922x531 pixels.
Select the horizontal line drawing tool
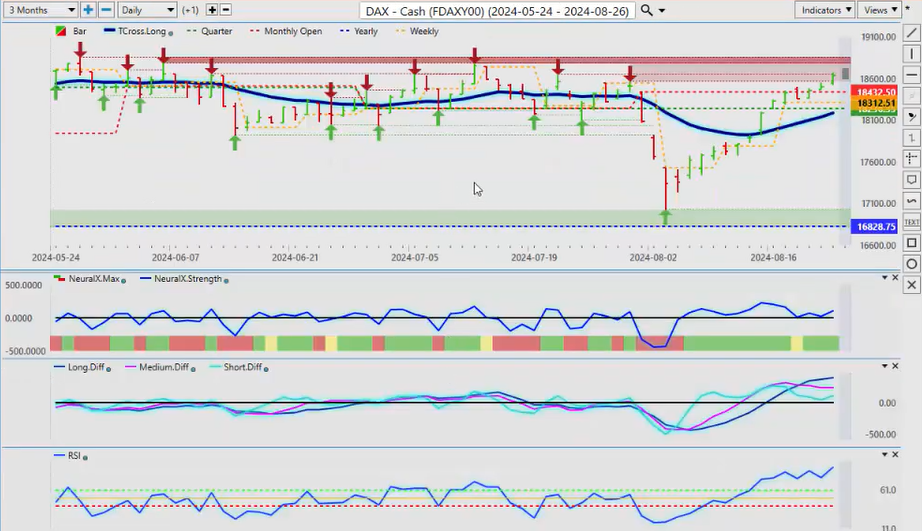(911, 74)
